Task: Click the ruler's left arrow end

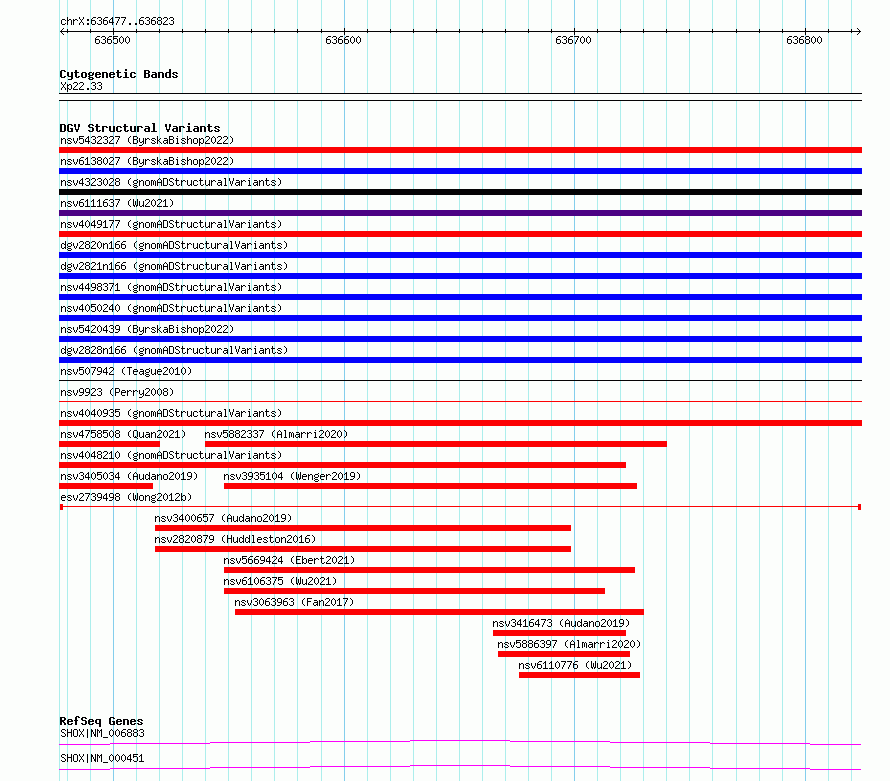Action: [62, 31]
